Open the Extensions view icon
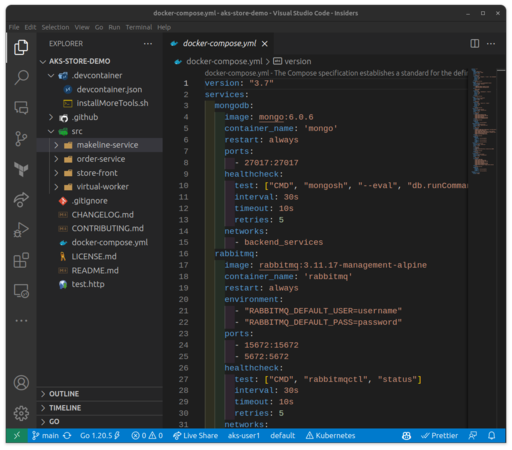The width and height of the screenshot is (512, 450). click(21, 260)
